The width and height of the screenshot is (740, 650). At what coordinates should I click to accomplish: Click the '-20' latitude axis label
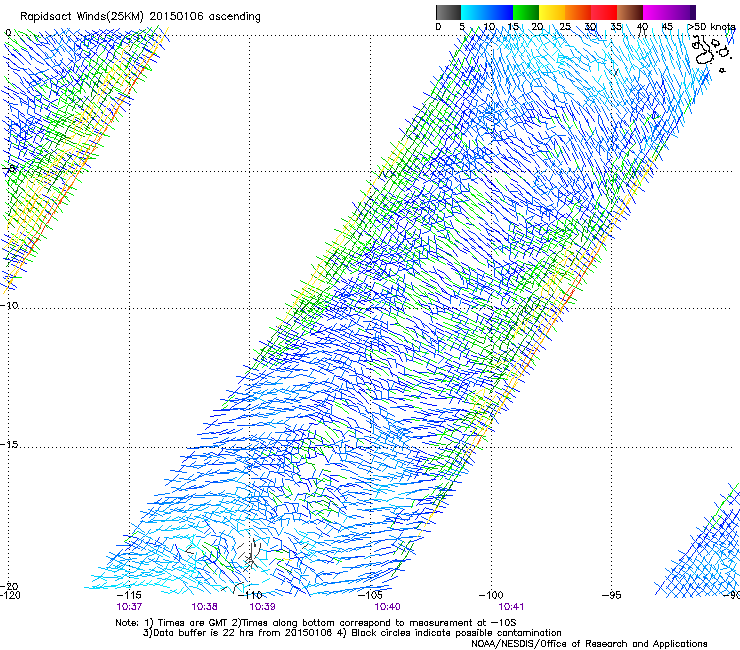pos(9,587)
